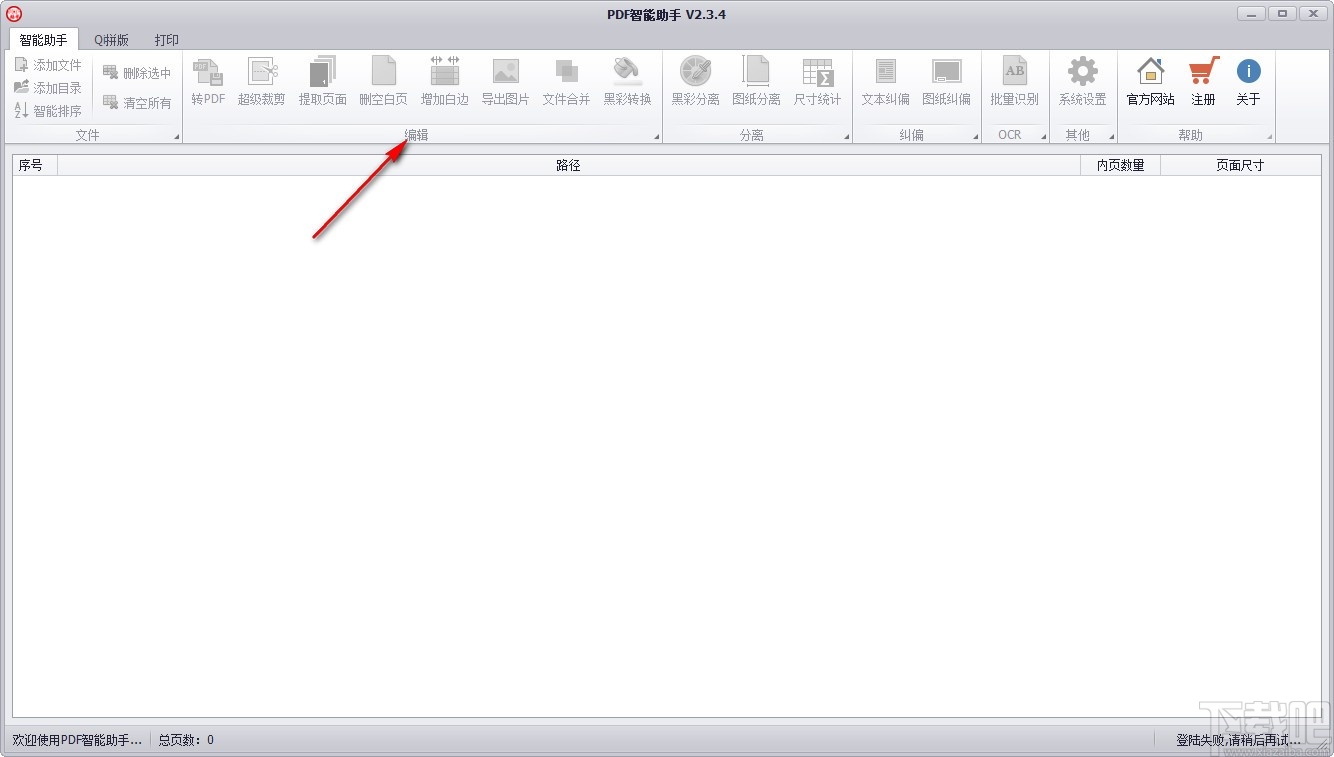This screenshot has width=1334, height=757.
Task: Select the 黑彩转换 color conversion tool
Action: 627,83
